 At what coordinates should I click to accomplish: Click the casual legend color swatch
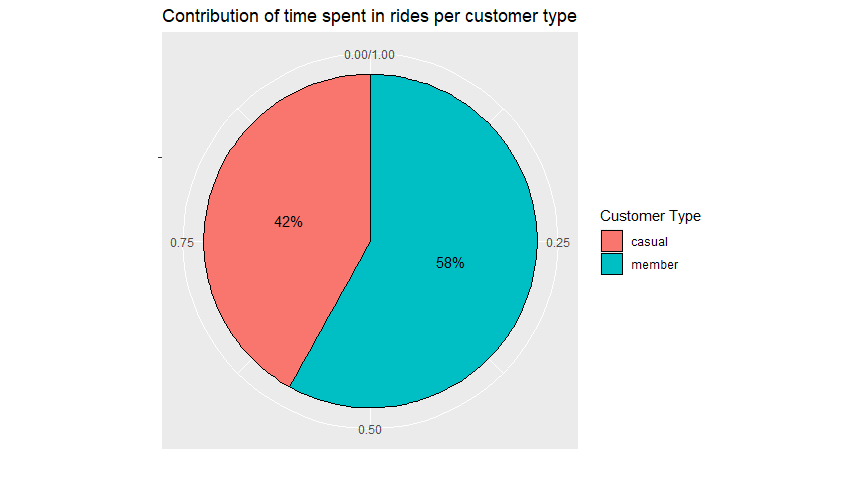point(612,241)
